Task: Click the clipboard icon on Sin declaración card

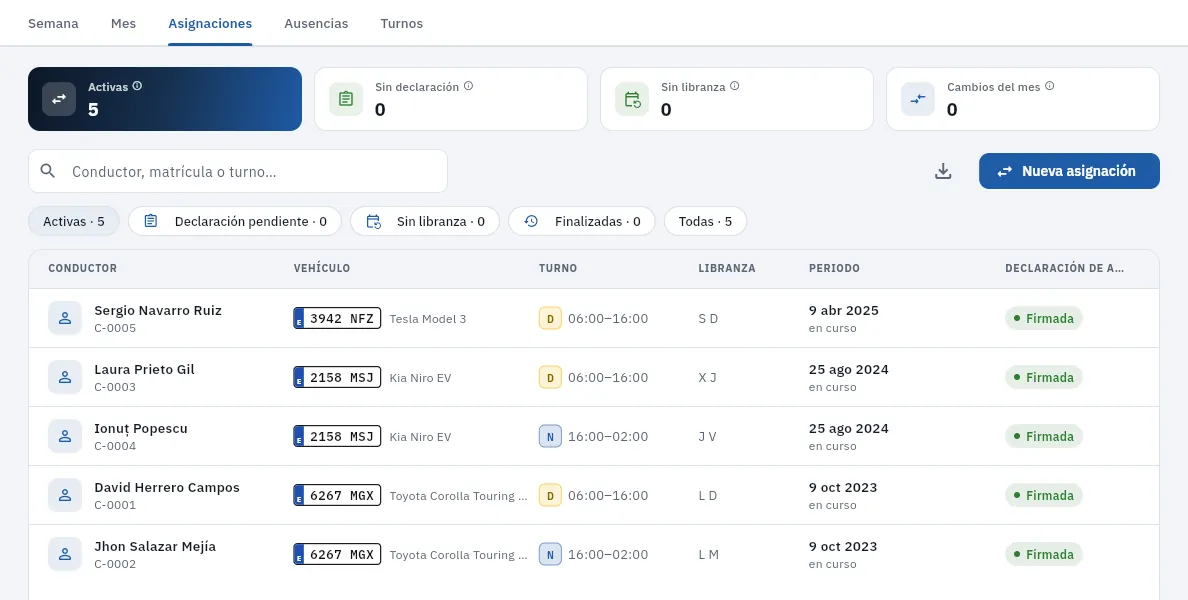Action: [345, 99]
